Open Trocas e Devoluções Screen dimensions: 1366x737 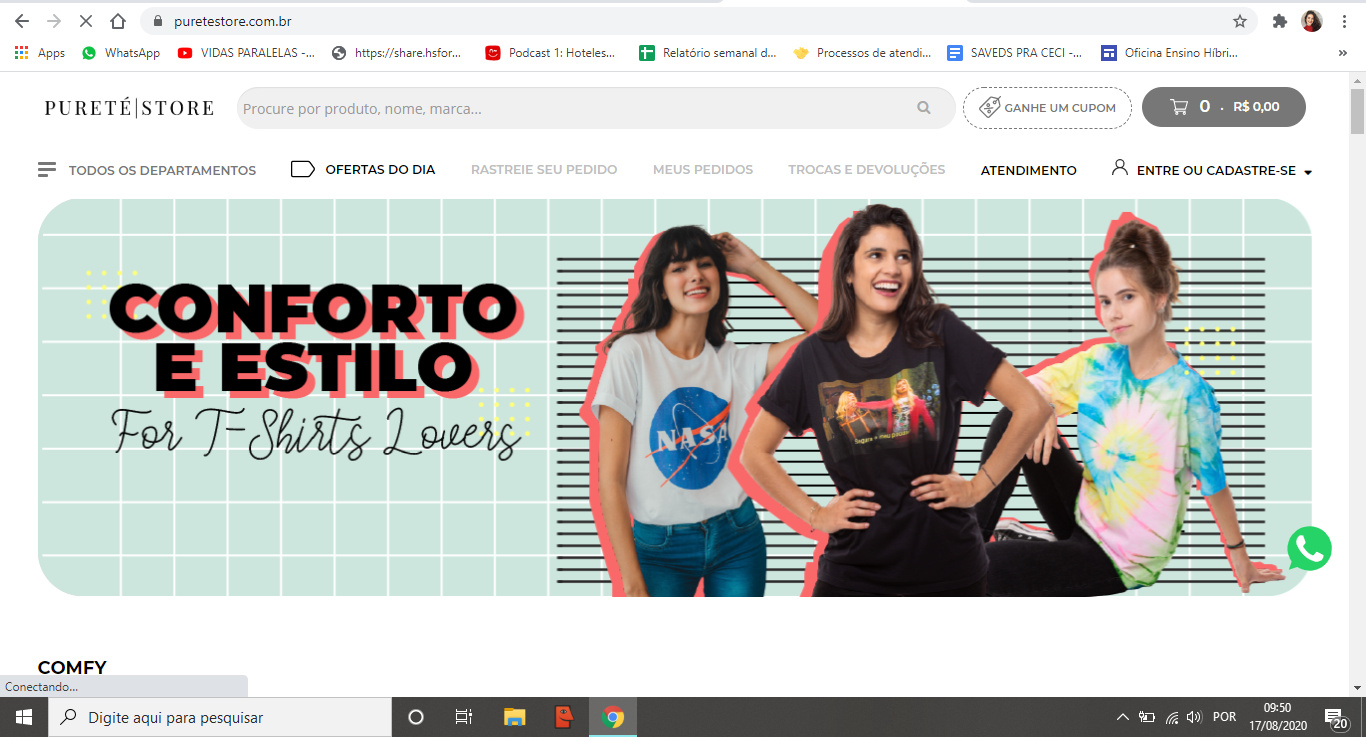867,170
